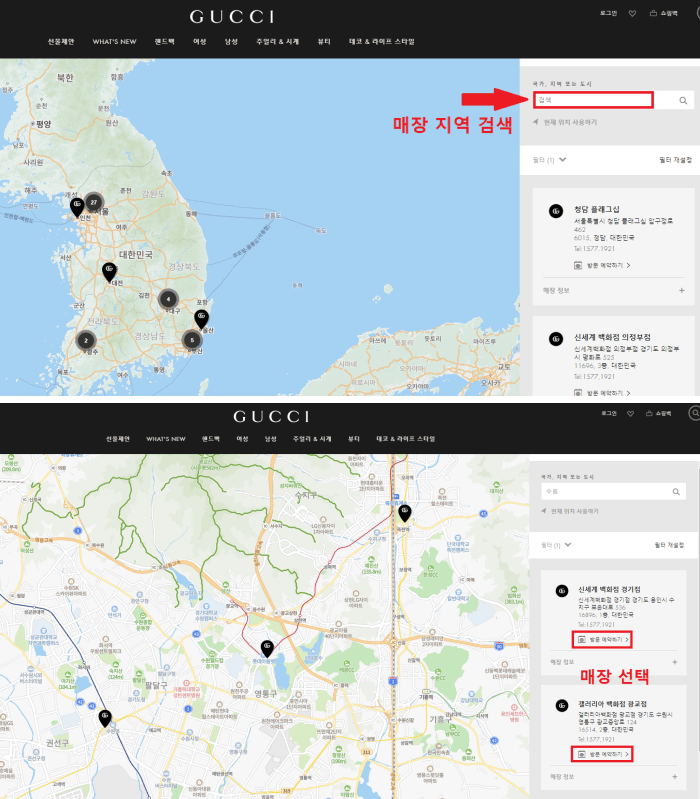The height and width of the screenshot is (799, 700).
Task: Click 필터 재설정 above the 신세계 백화점 경기점 card
Action: pos(669,545)
